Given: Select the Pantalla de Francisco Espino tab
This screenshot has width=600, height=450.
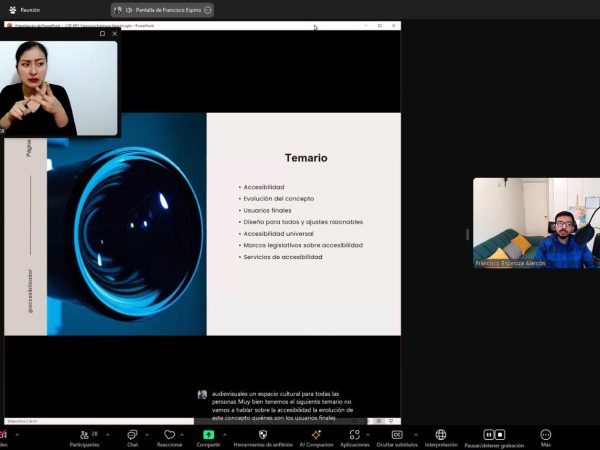Looking at the screenshot, I should click(162, 10).
